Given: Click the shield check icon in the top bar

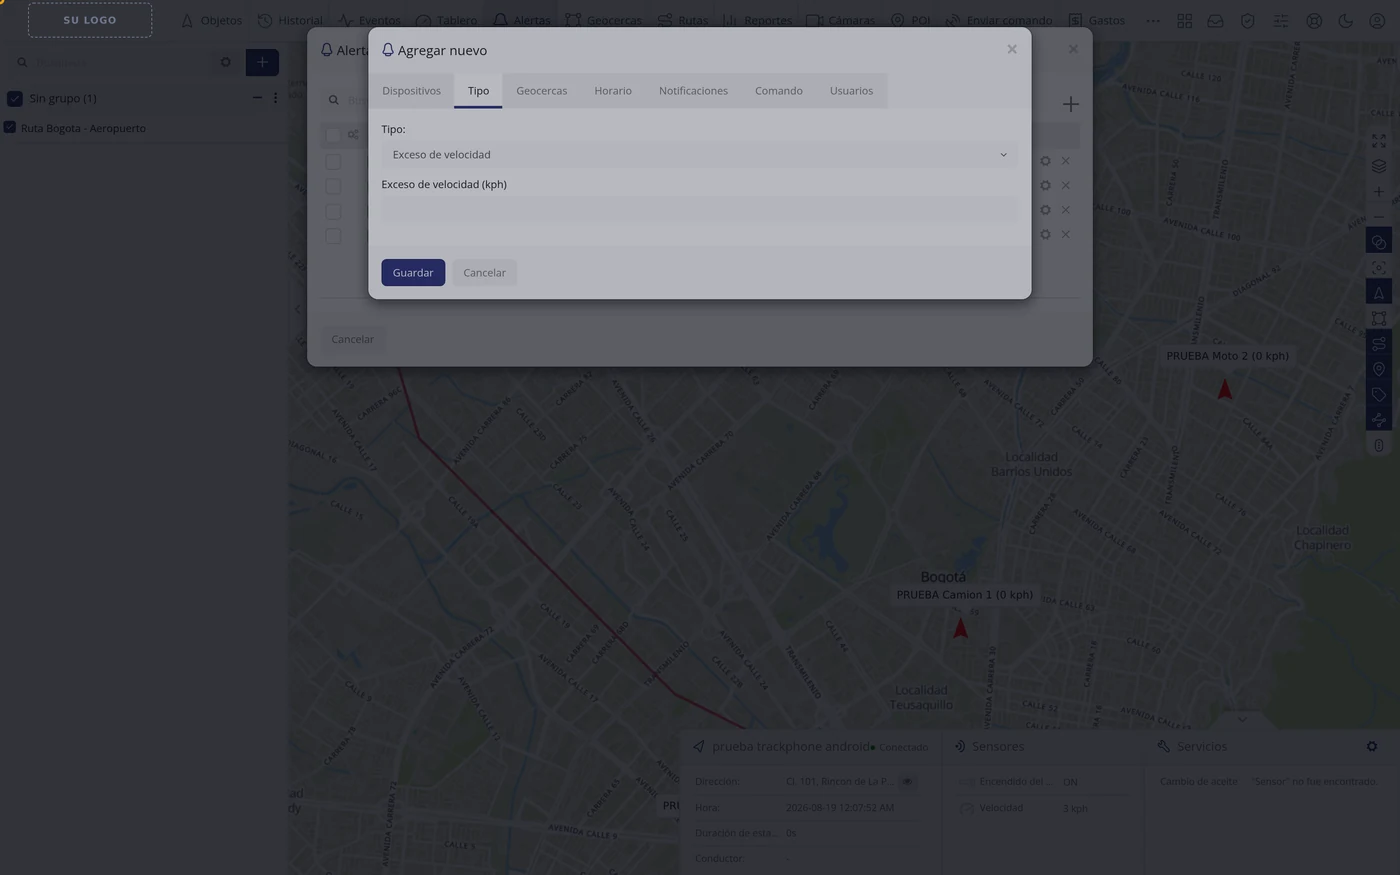Looking at the screenshot, I should pyautogui.click(x=1248, y=20).
